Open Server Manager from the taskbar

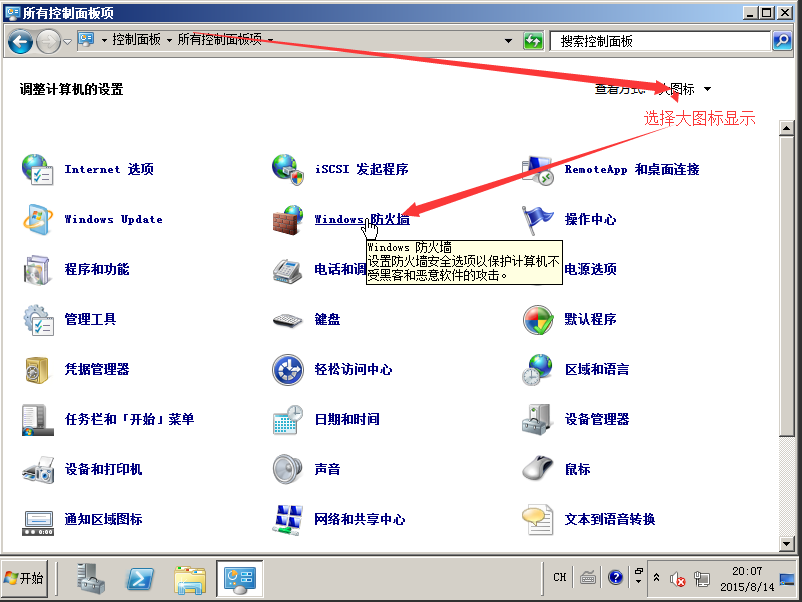coord(91,578)
